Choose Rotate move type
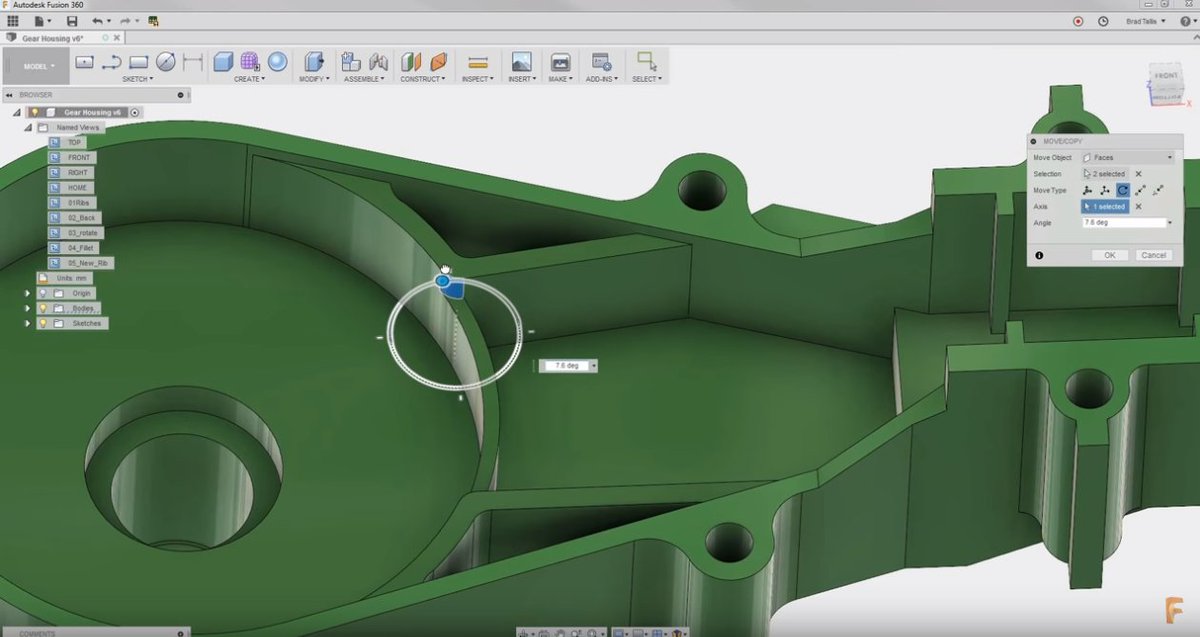This screenshot has width=1200, height=637. [x=1123, y=190]
